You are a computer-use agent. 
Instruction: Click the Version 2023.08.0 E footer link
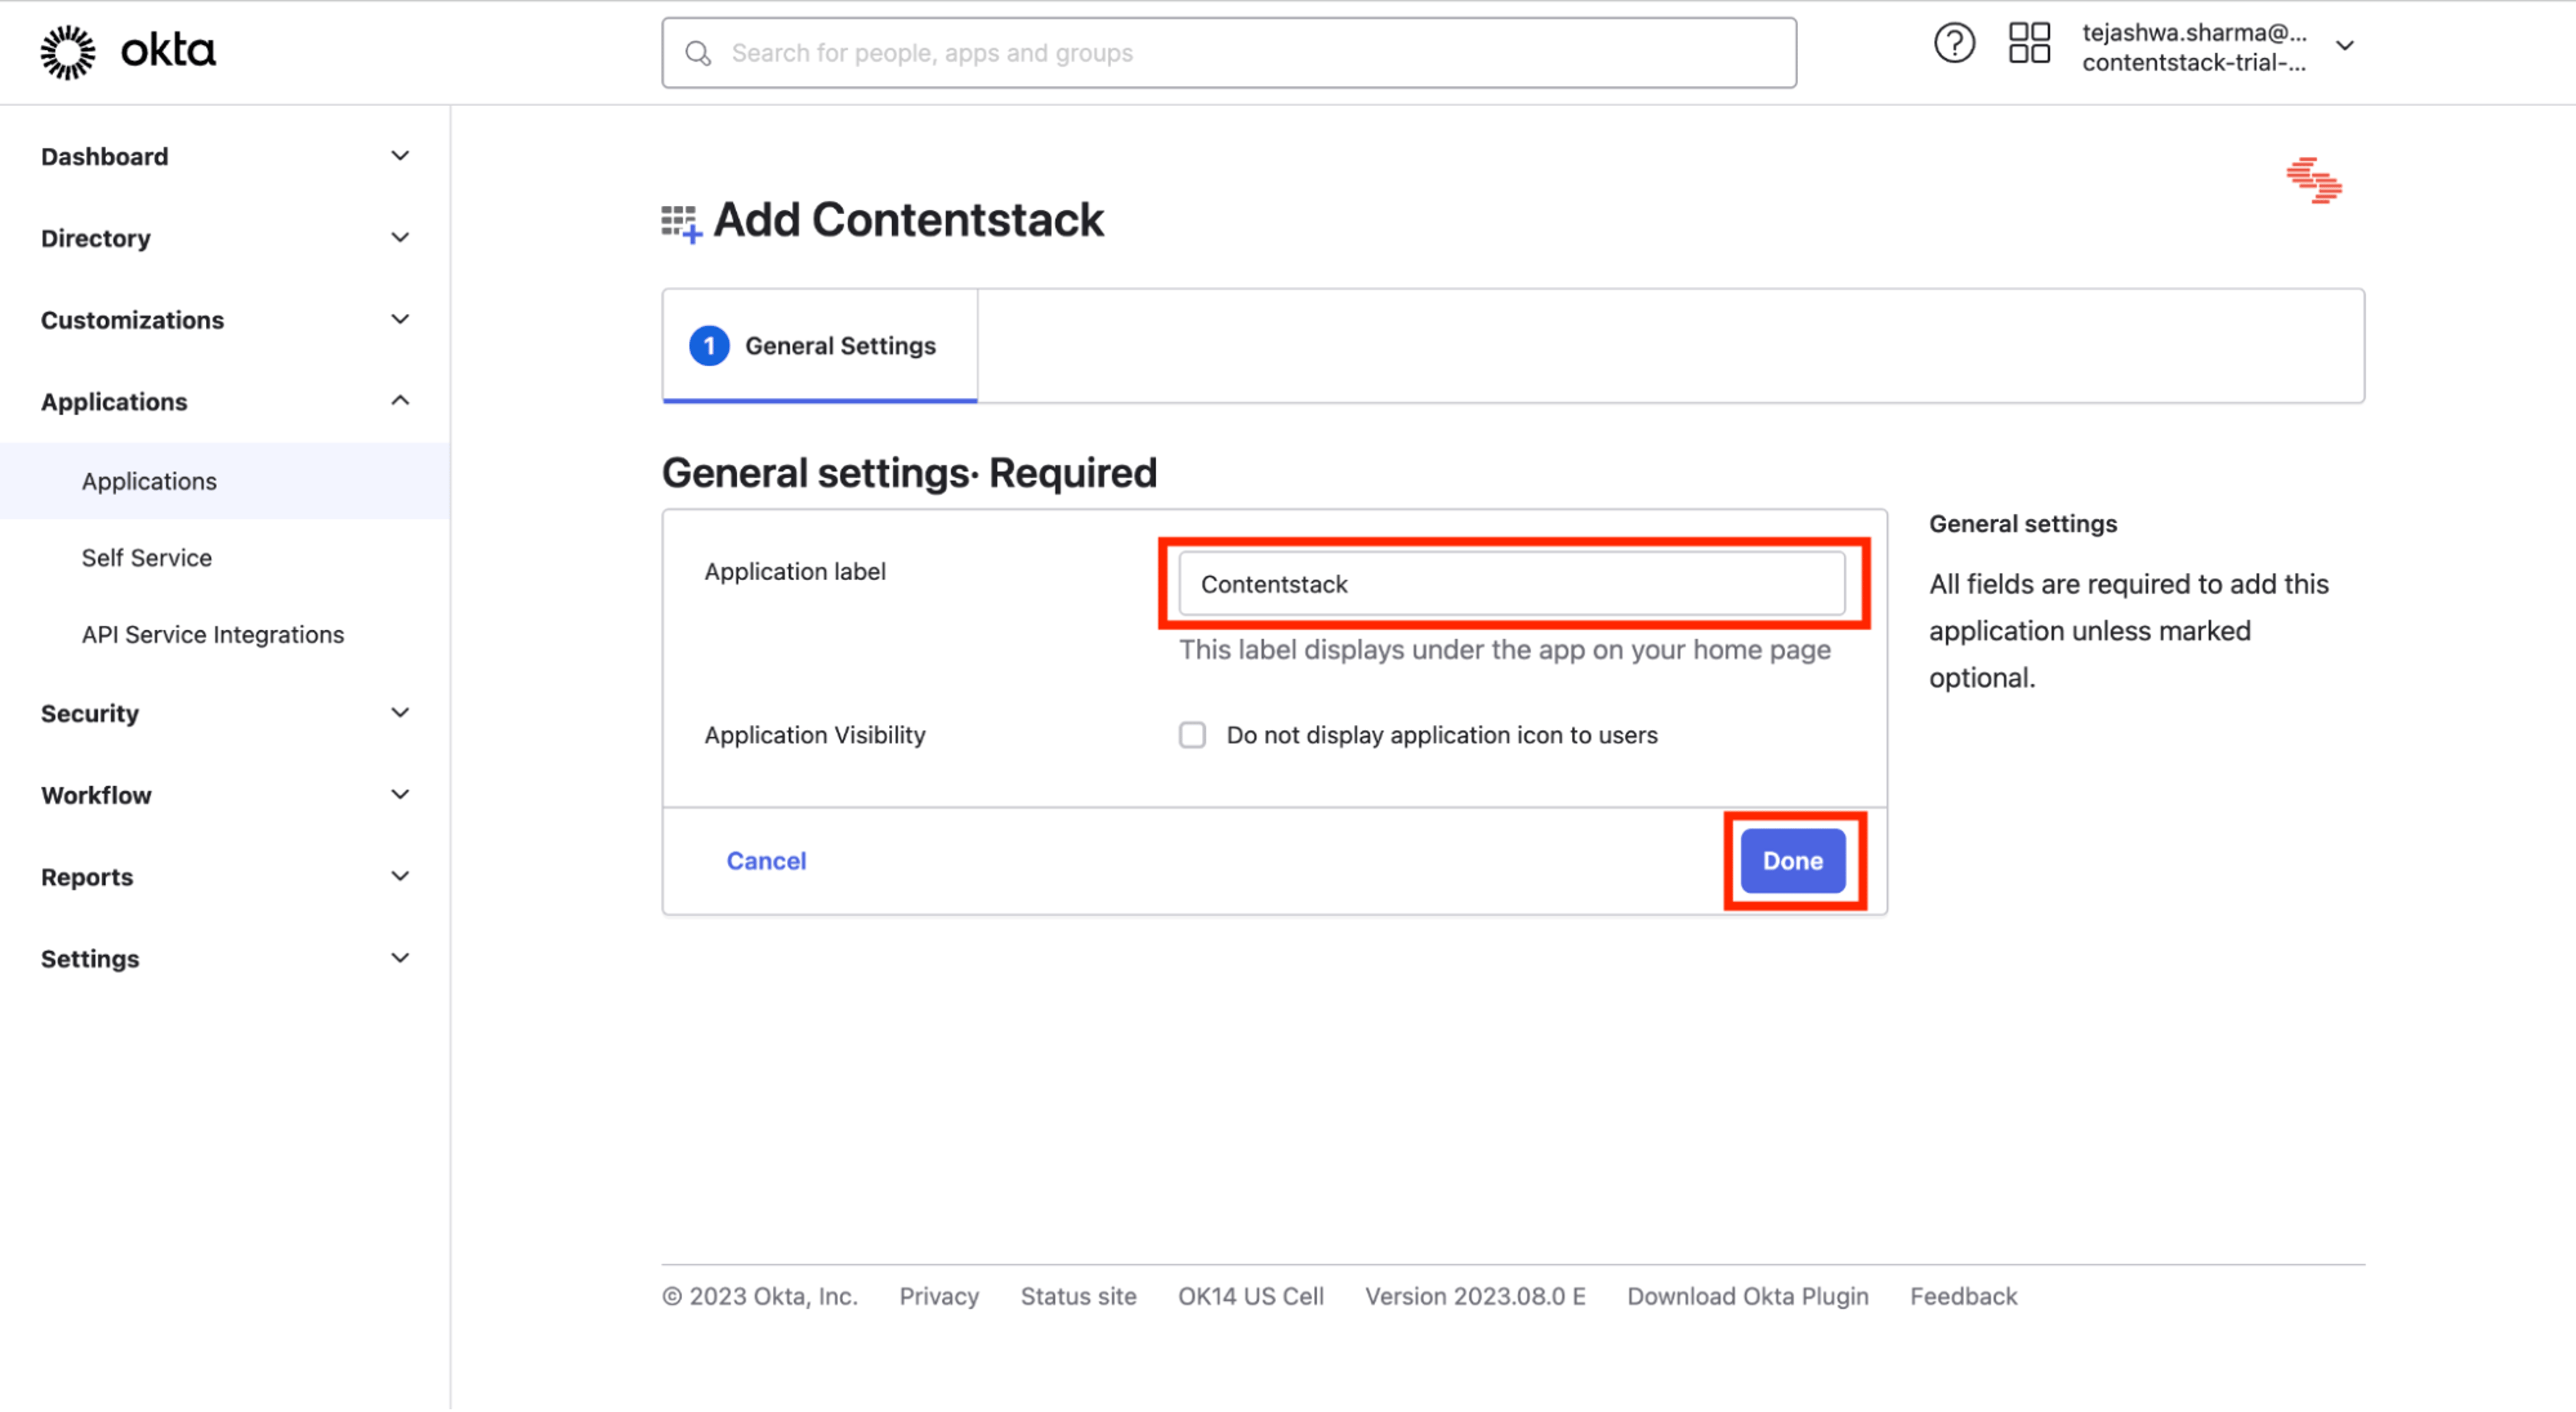pos(1476,1297)
